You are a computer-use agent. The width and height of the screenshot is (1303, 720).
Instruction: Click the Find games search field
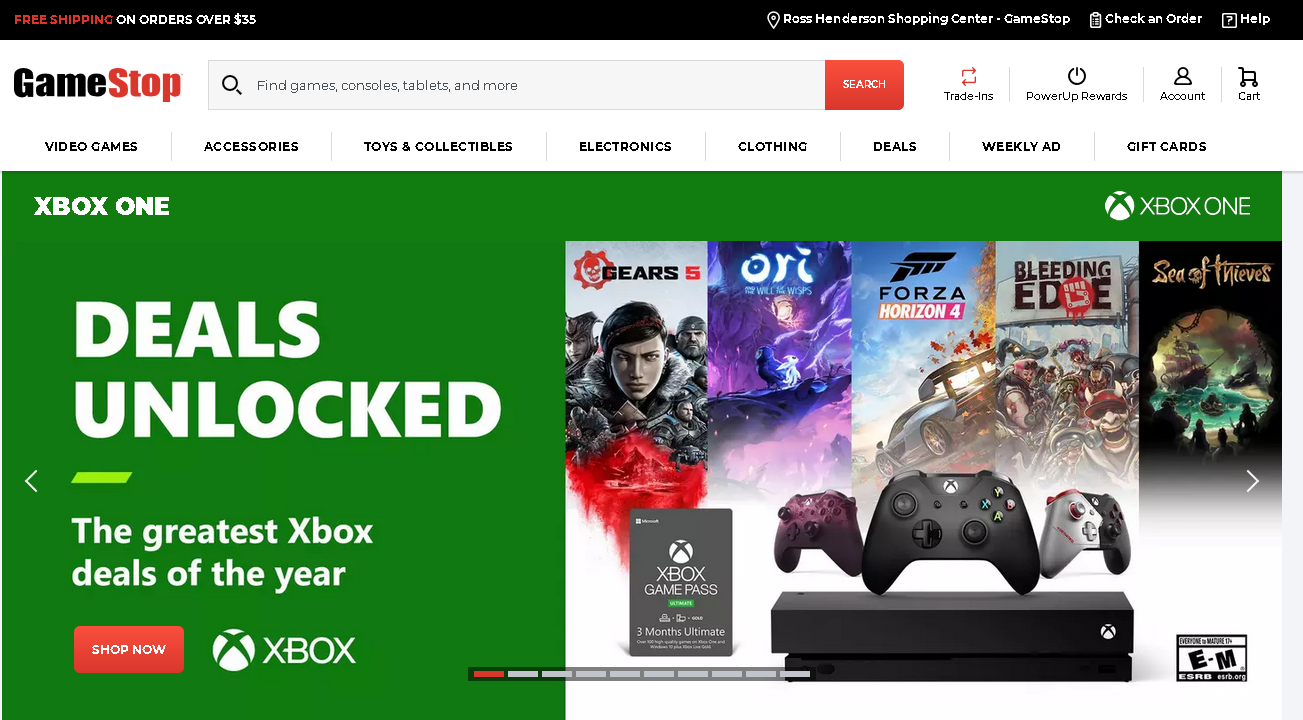tap(535, 85)
